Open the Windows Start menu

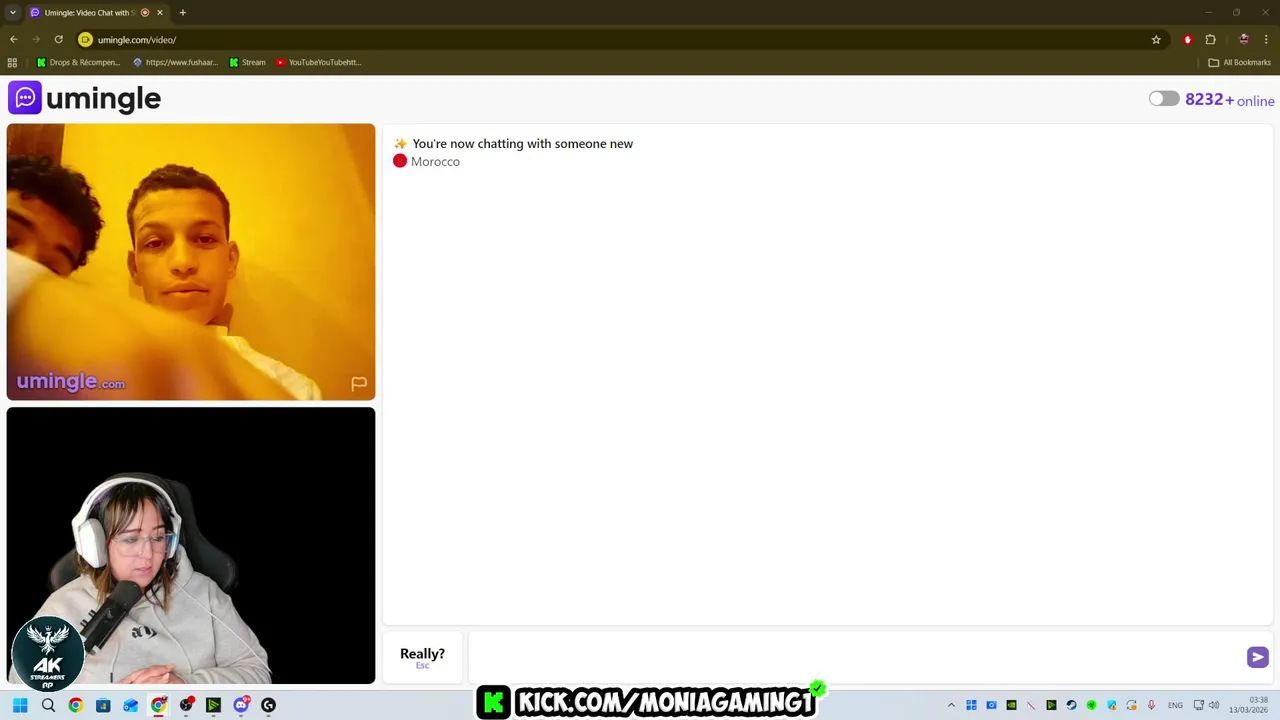pos(20,705)
